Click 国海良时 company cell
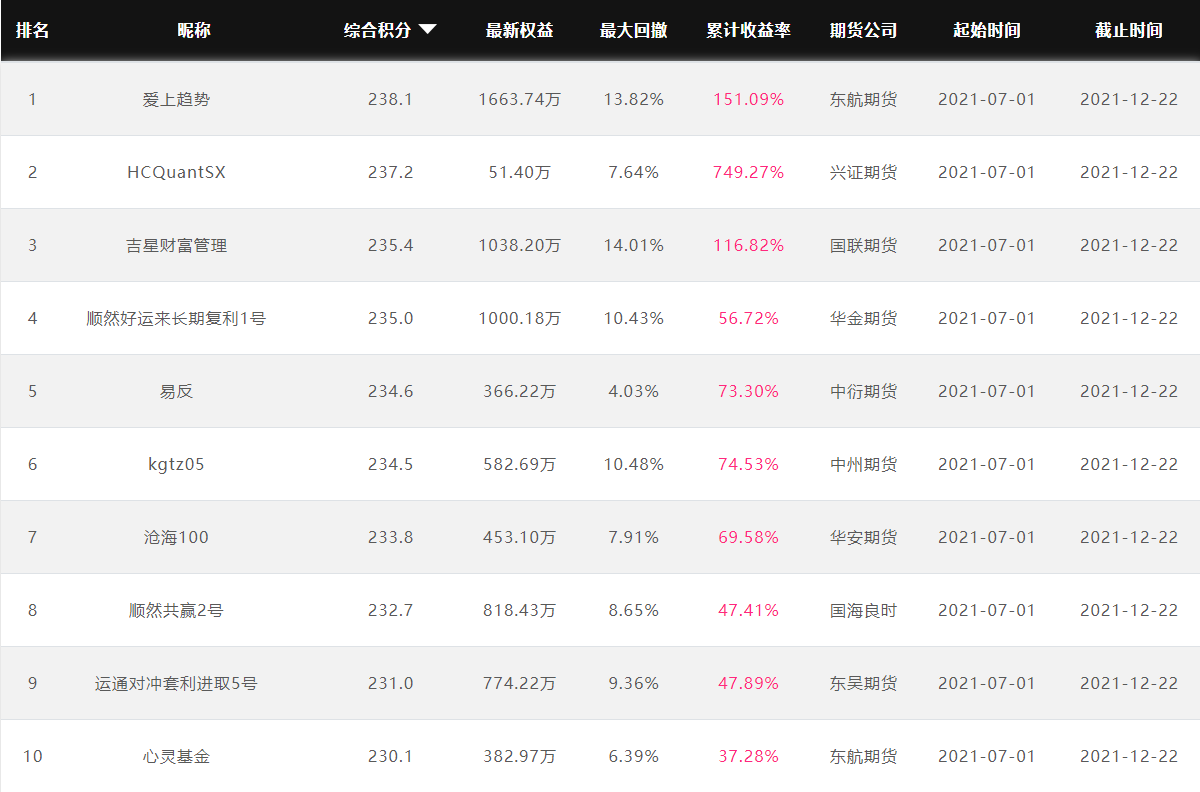 point(863,610)
